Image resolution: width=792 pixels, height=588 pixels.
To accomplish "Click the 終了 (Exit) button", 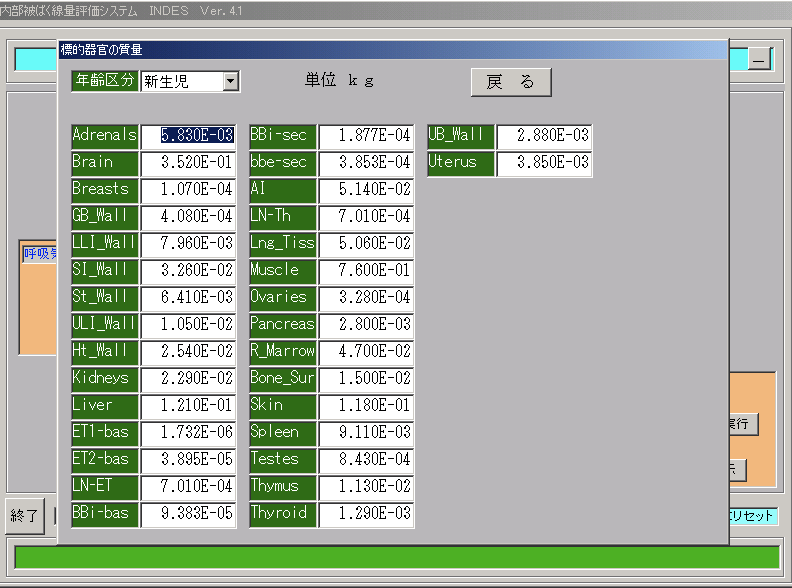I will tap(24, 515).
